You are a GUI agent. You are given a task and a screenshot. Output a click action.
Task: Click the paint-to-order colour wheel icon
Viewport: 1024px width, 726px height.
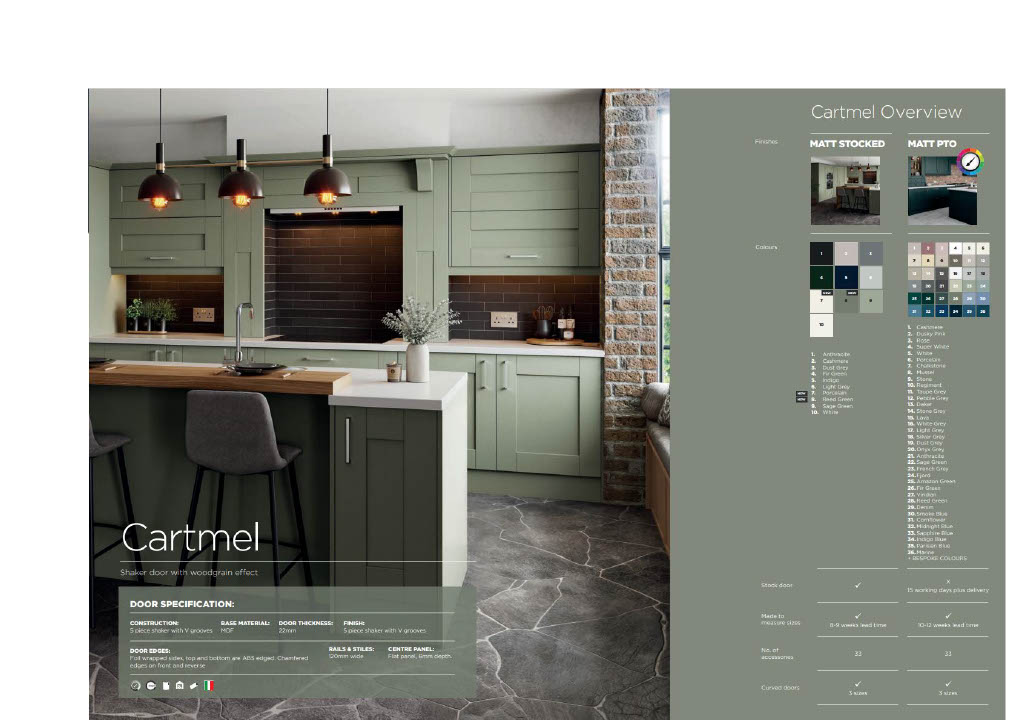970,162
